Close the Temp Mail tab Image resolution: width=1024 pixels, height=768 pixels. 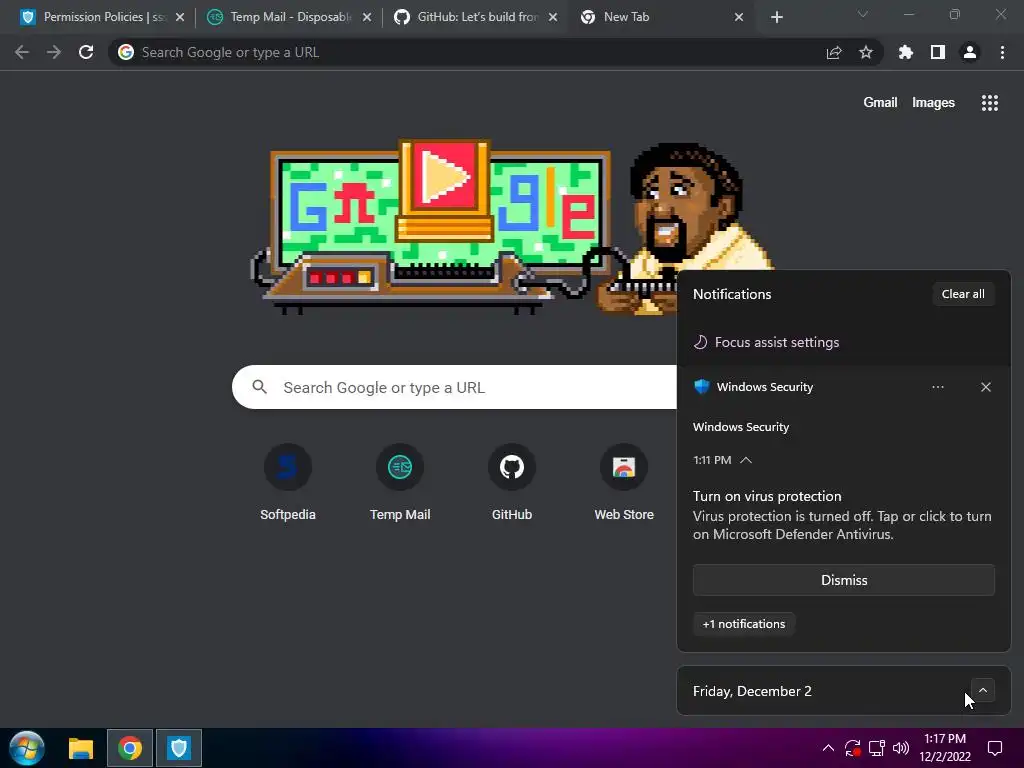[x=366, y=17]
